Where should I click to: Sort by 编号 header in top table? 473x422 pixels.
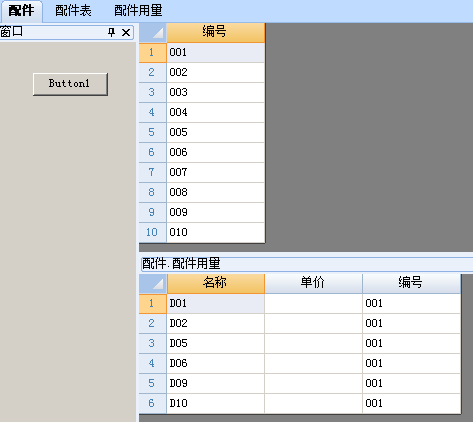[216, 33]
